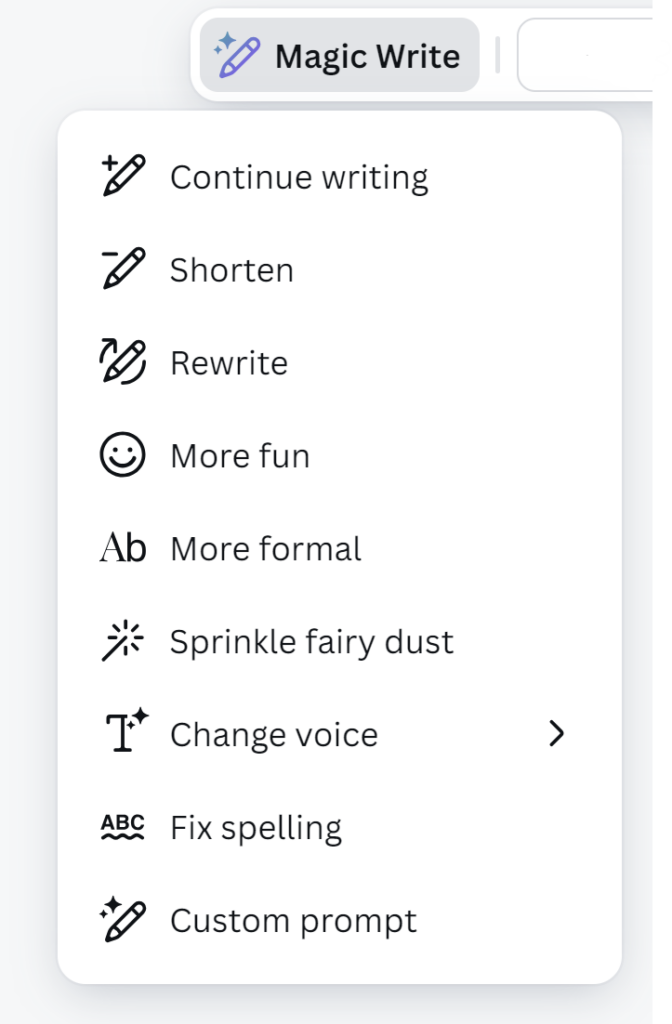The image size is (672, 1024).
Task: Click the Rewrite pencil-arrows icon
Action: click(x=124, y=363)
